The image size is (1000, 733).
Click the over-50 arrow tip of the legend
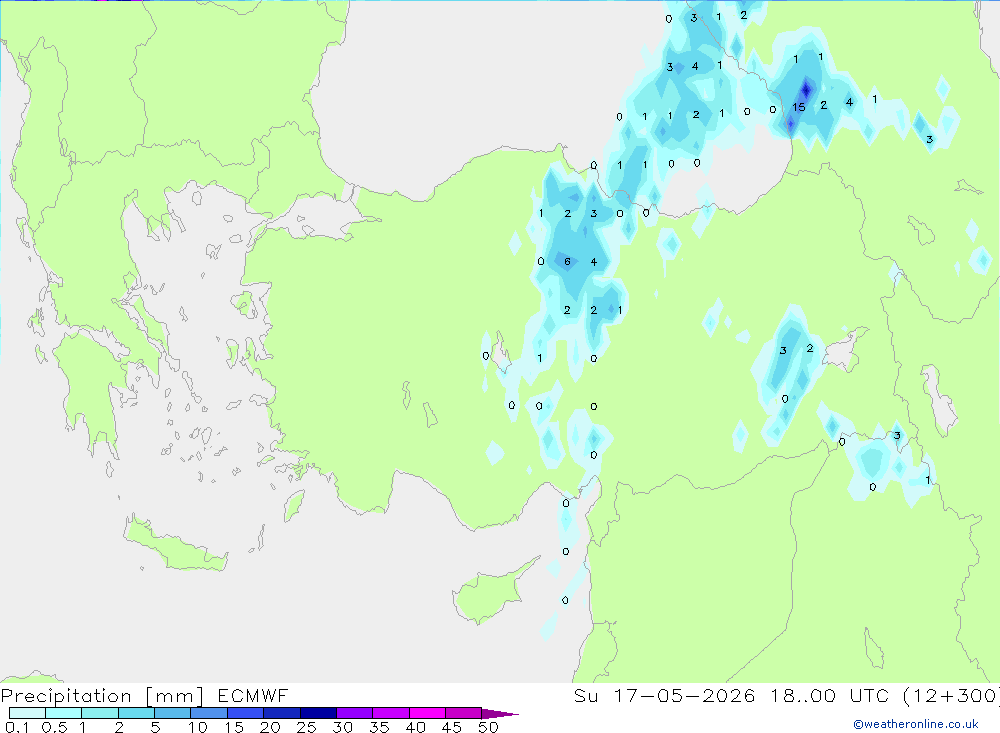coord(501,714)
